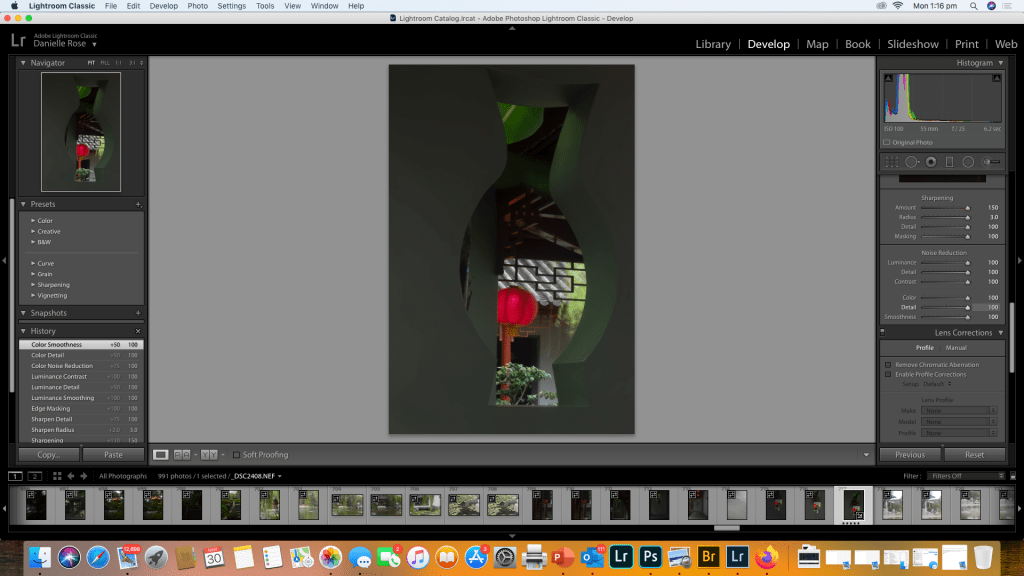
Task: Clear History using the X icon
Action: click(138, 331)
